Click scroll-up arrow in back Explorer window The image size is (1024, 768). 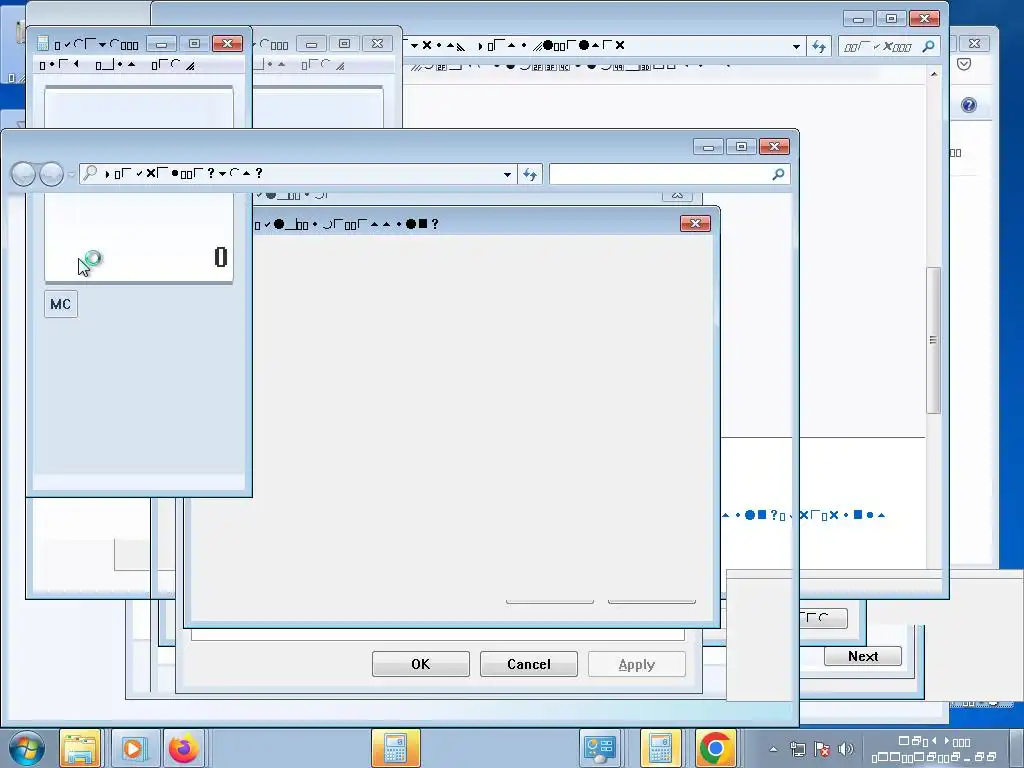pos(934,74)
